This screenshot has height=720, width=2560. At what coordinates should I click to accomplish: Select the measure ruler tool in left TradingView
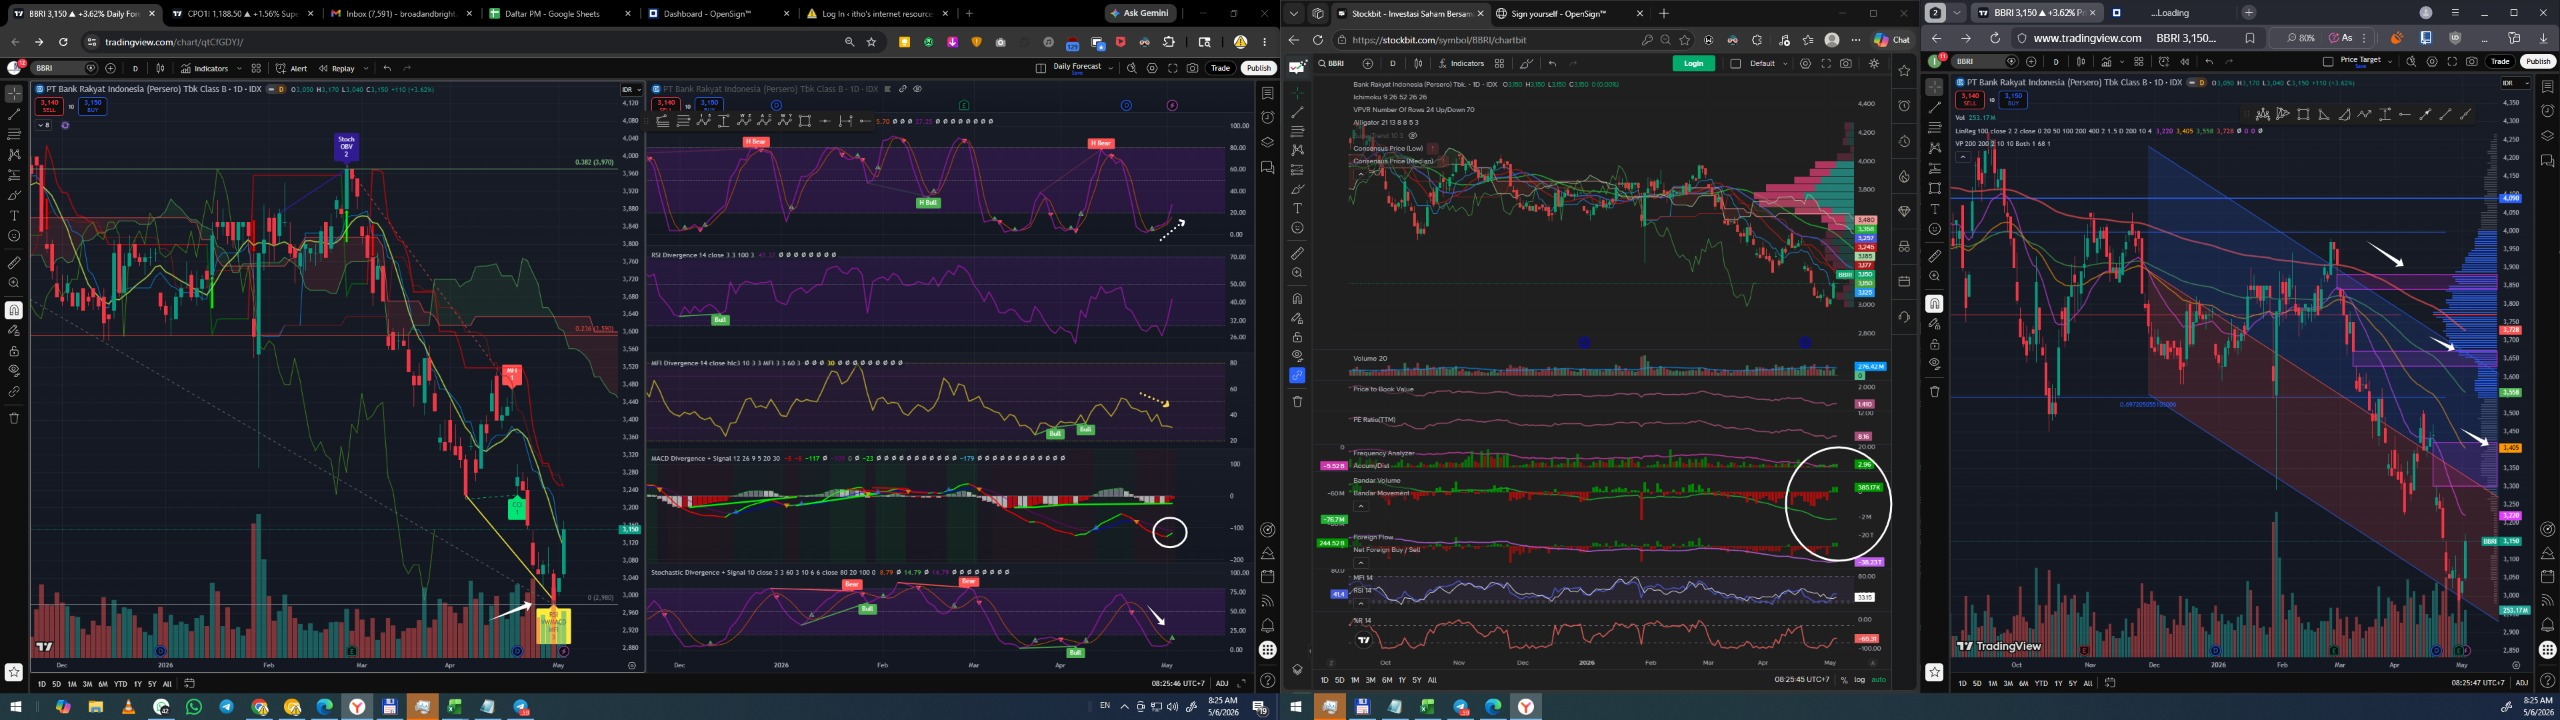[14, 263]
